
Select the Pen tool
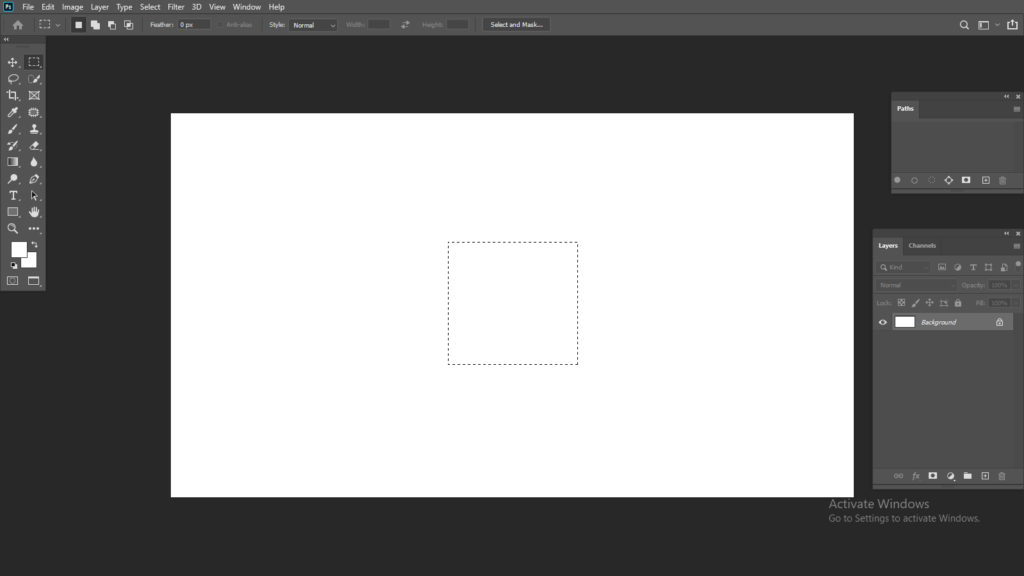(34, 179)
